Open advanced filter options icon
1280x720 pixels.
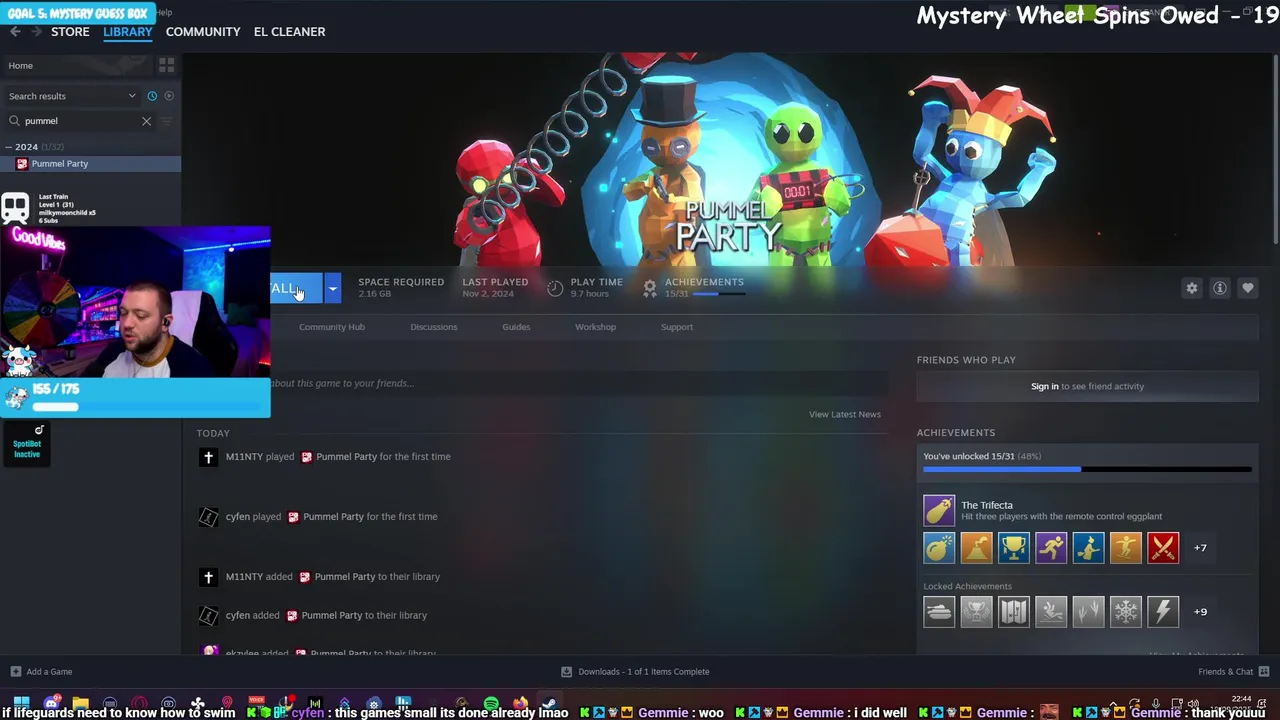point(167,121)
